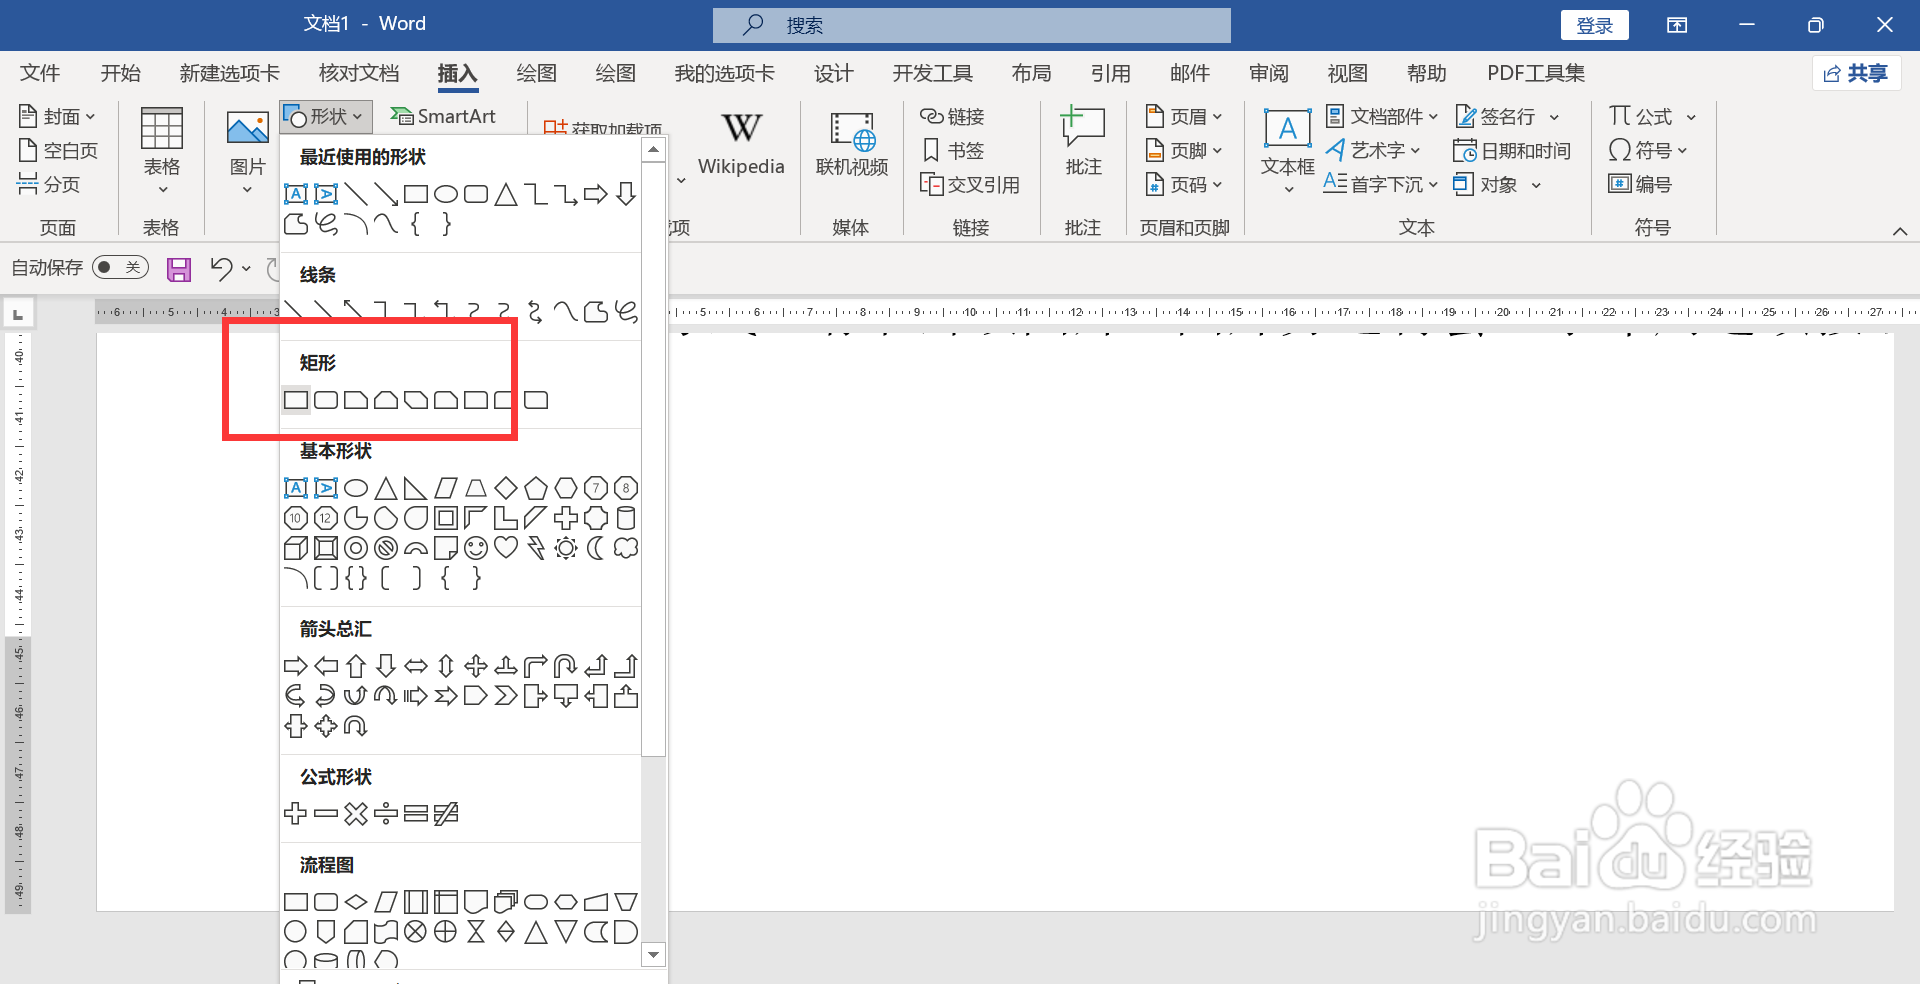1920x984 pixels.
Task: Click the 链接 hyperlink button
Action: 952,117
